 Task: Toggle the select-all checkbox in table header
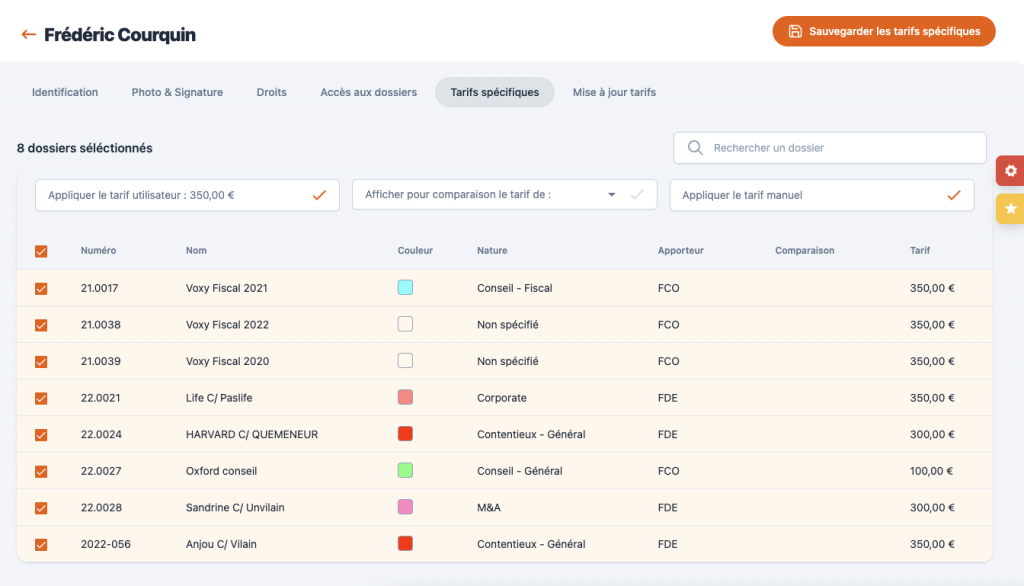41,251
